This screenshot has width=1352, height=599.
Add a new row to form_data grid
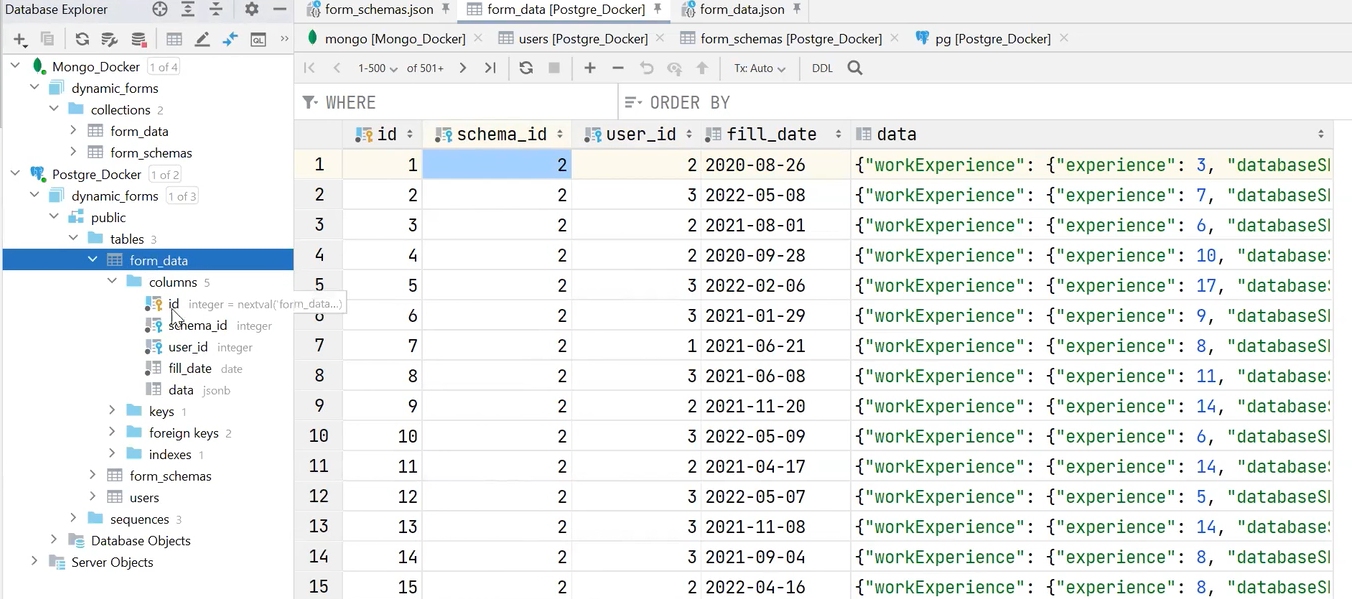[590, 68]
